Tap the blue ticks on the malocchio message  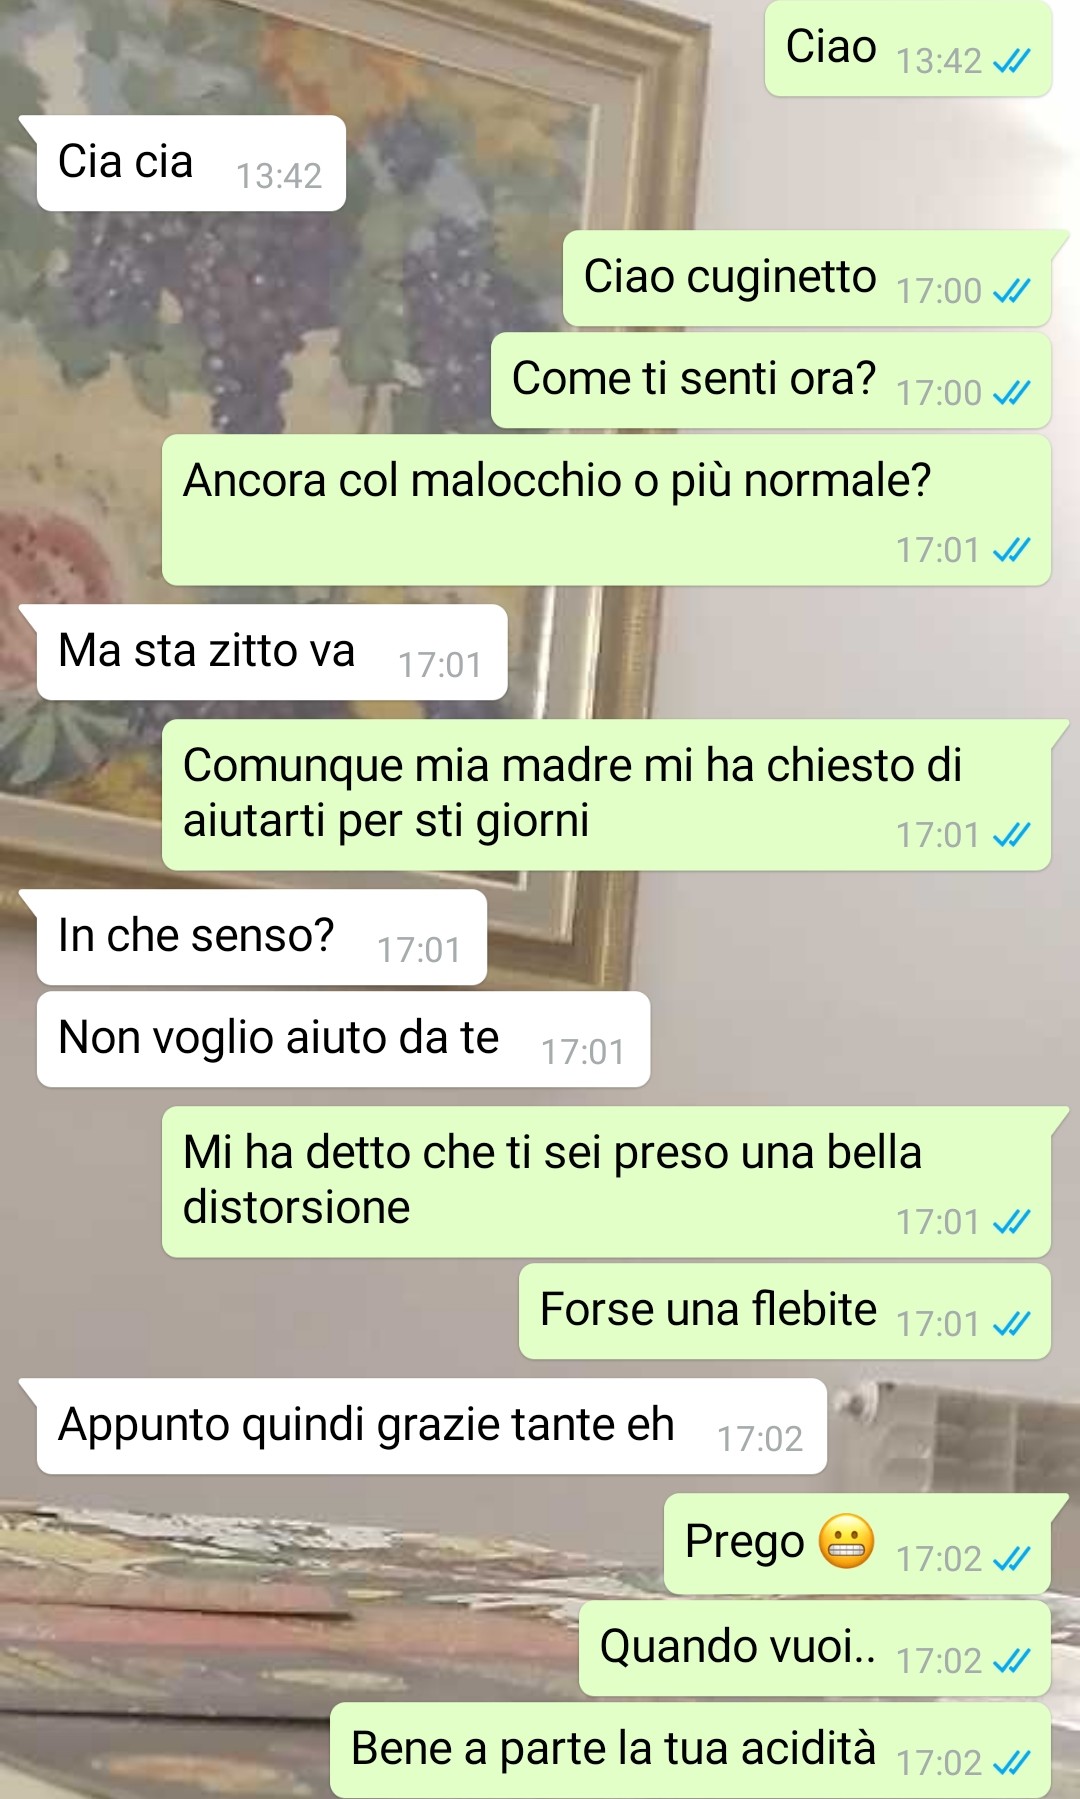tap(1011, 550)
